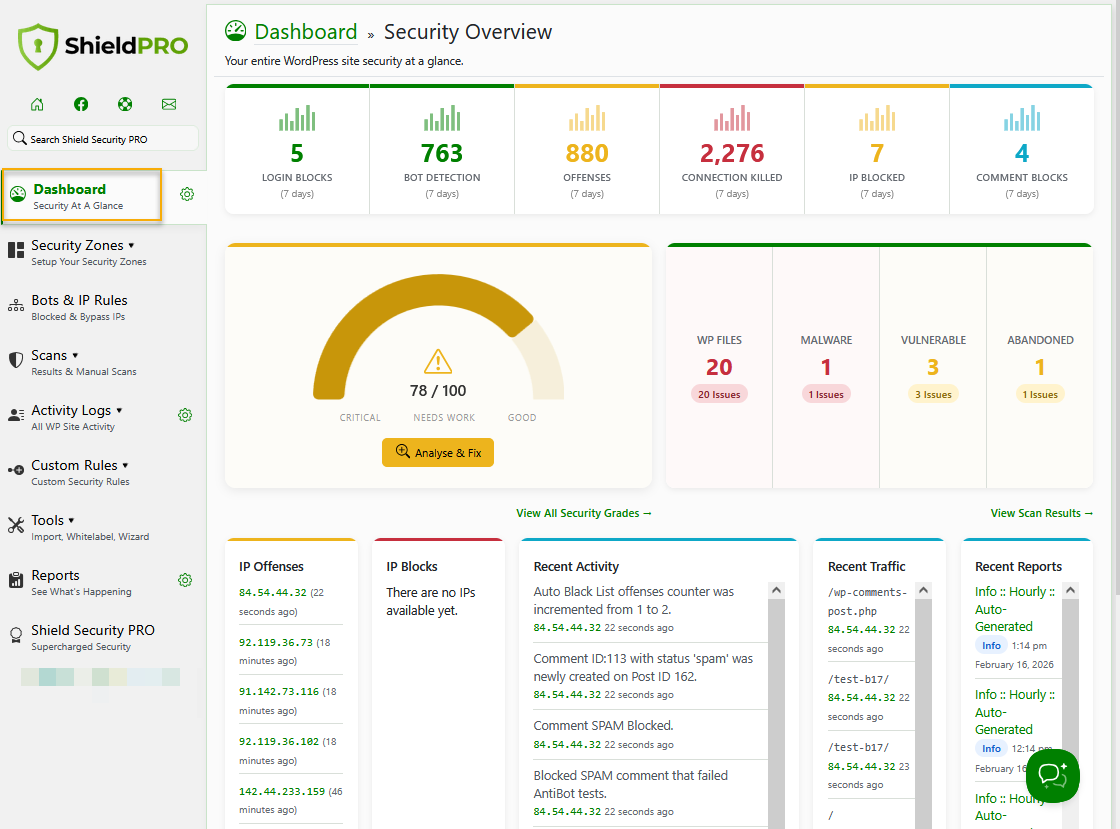Screen dimensions: 1120x829
Task: Focus the Search Shield Security PRO field
Action: [x=103, y=139]
